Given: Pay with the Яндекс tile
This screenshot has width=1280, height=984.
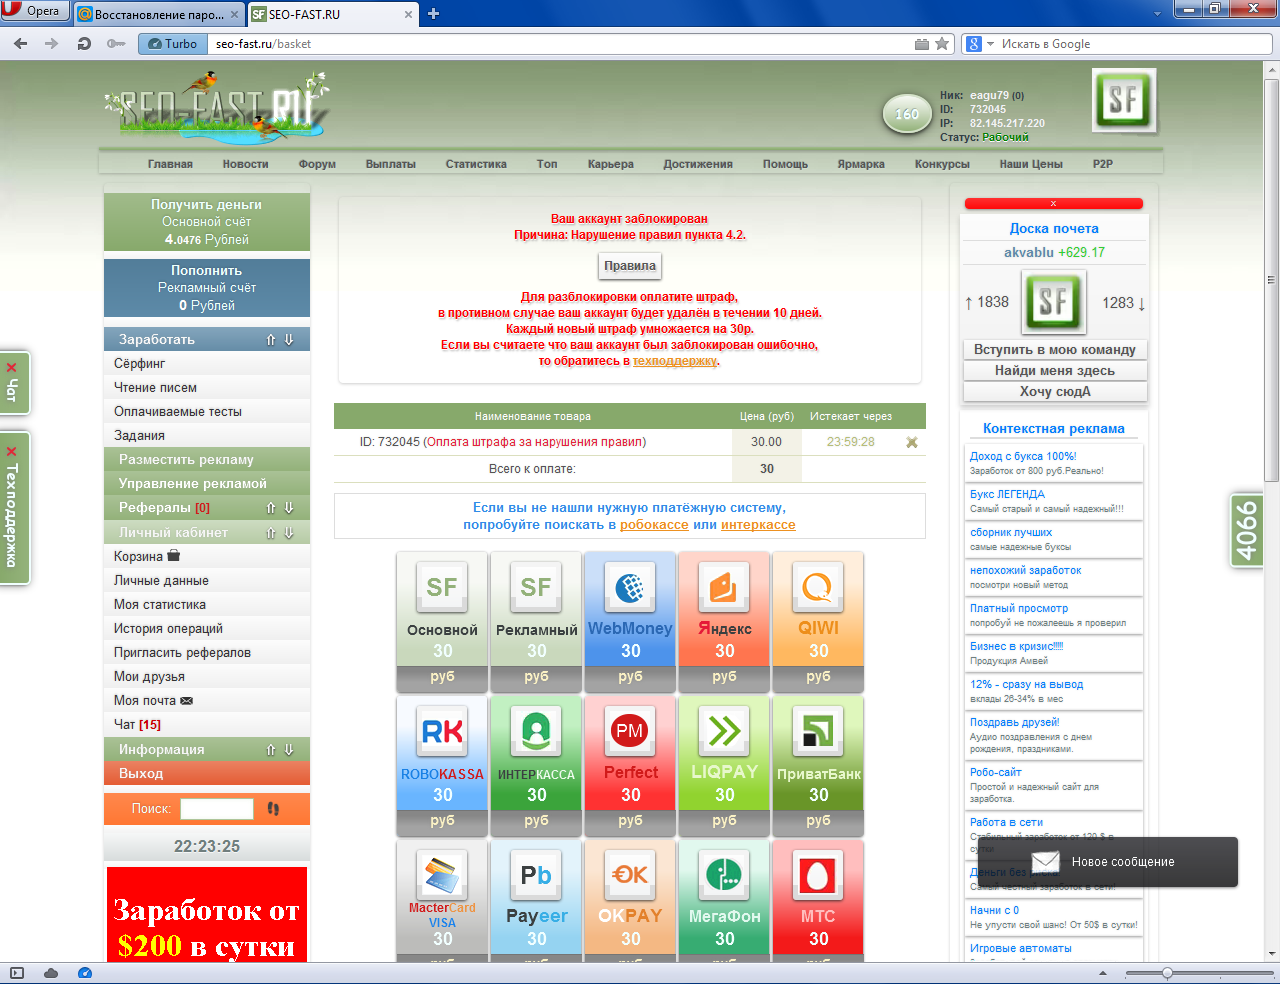Looking at the screenshot, I should [x=724, y=622].
